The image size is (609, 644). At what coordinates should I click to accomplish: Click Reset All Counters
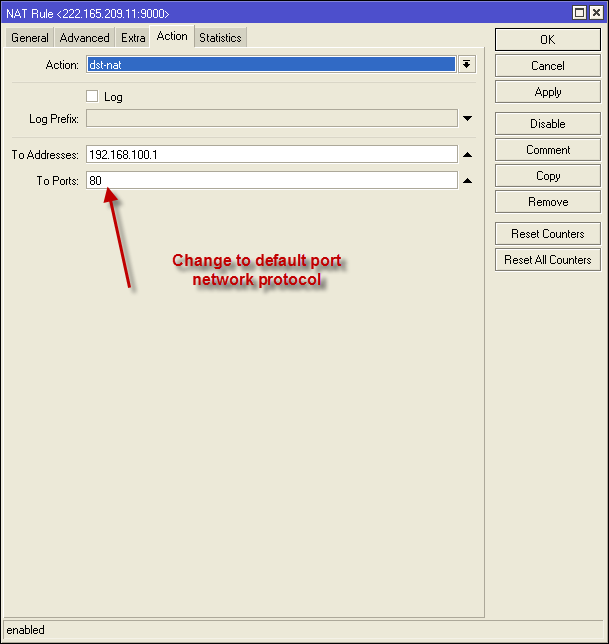[x=547, y=260]
